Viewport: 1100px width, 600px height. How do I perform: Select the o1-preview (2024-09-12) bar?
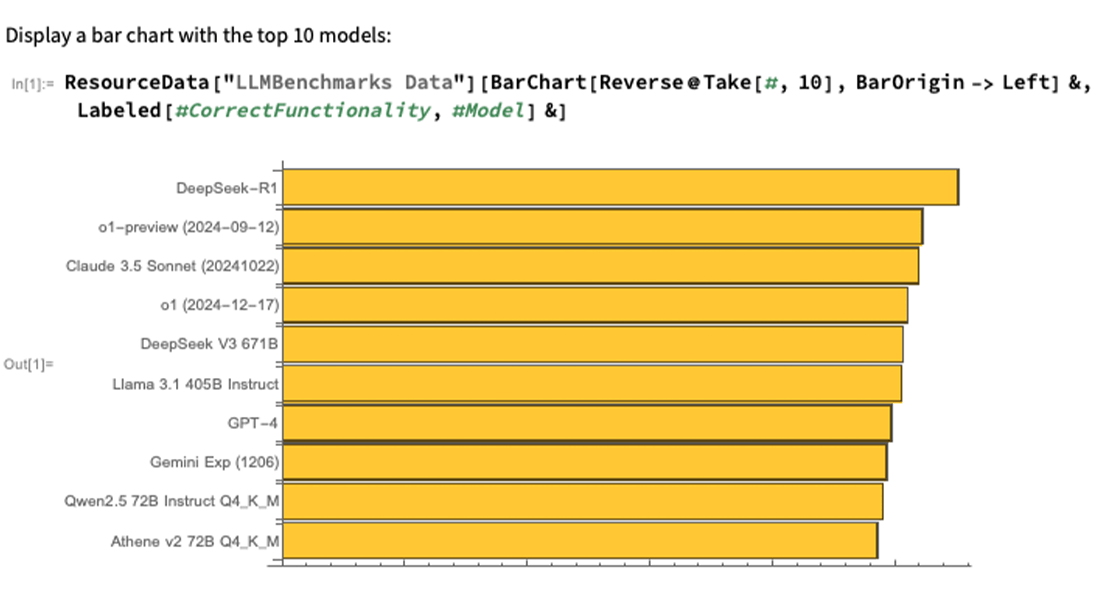602,227
